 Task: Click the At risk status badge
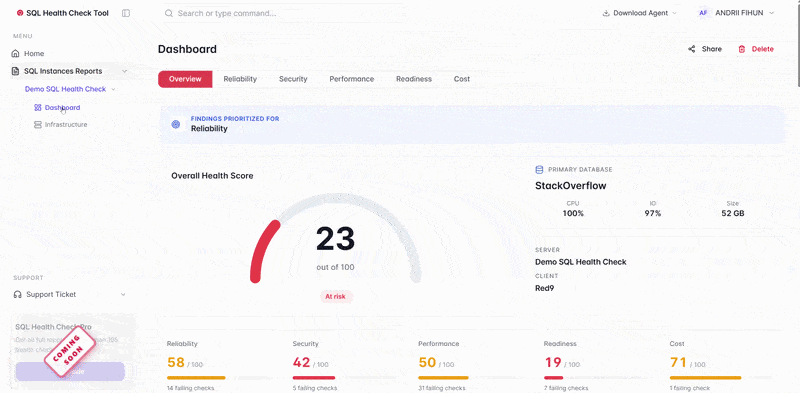point(336,297)
